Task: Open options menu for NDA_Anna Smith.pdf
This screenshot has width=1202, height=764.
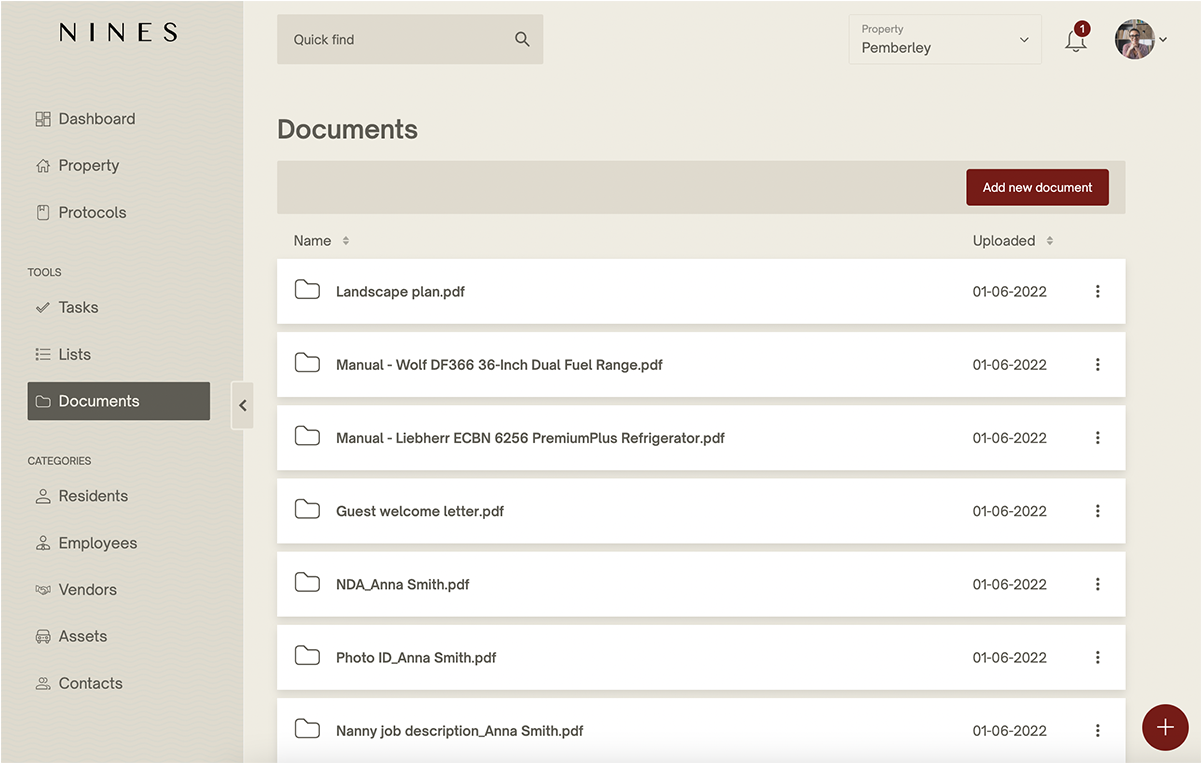Action: tap(1097, 584)
